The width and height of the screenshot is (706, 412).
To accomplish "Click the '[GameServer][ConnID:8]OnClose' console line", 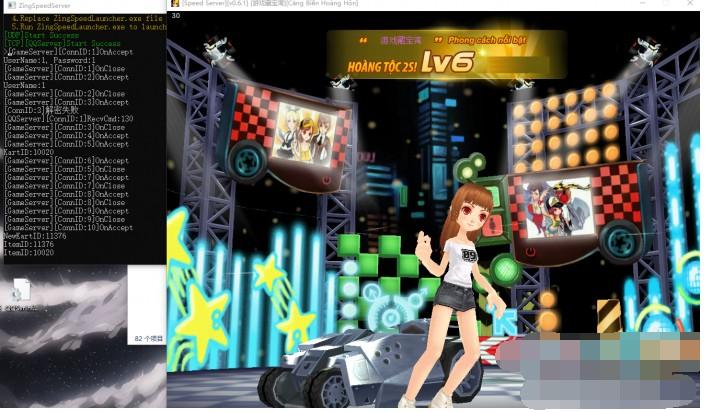I will tap(64, 203).
